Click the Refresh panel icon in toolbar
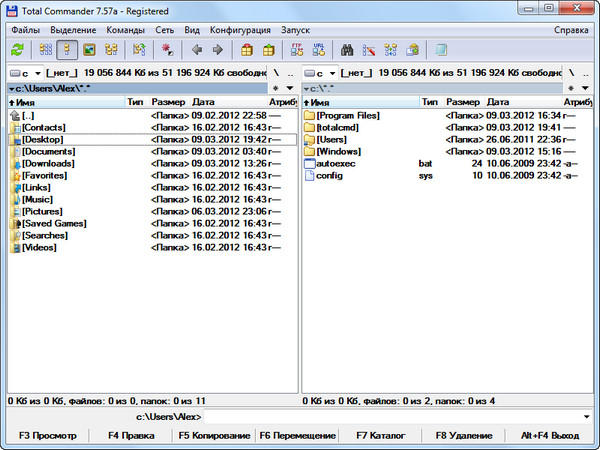Image resolution: width=600 pixels, height=450 pixels. click(x=17, y=49)
